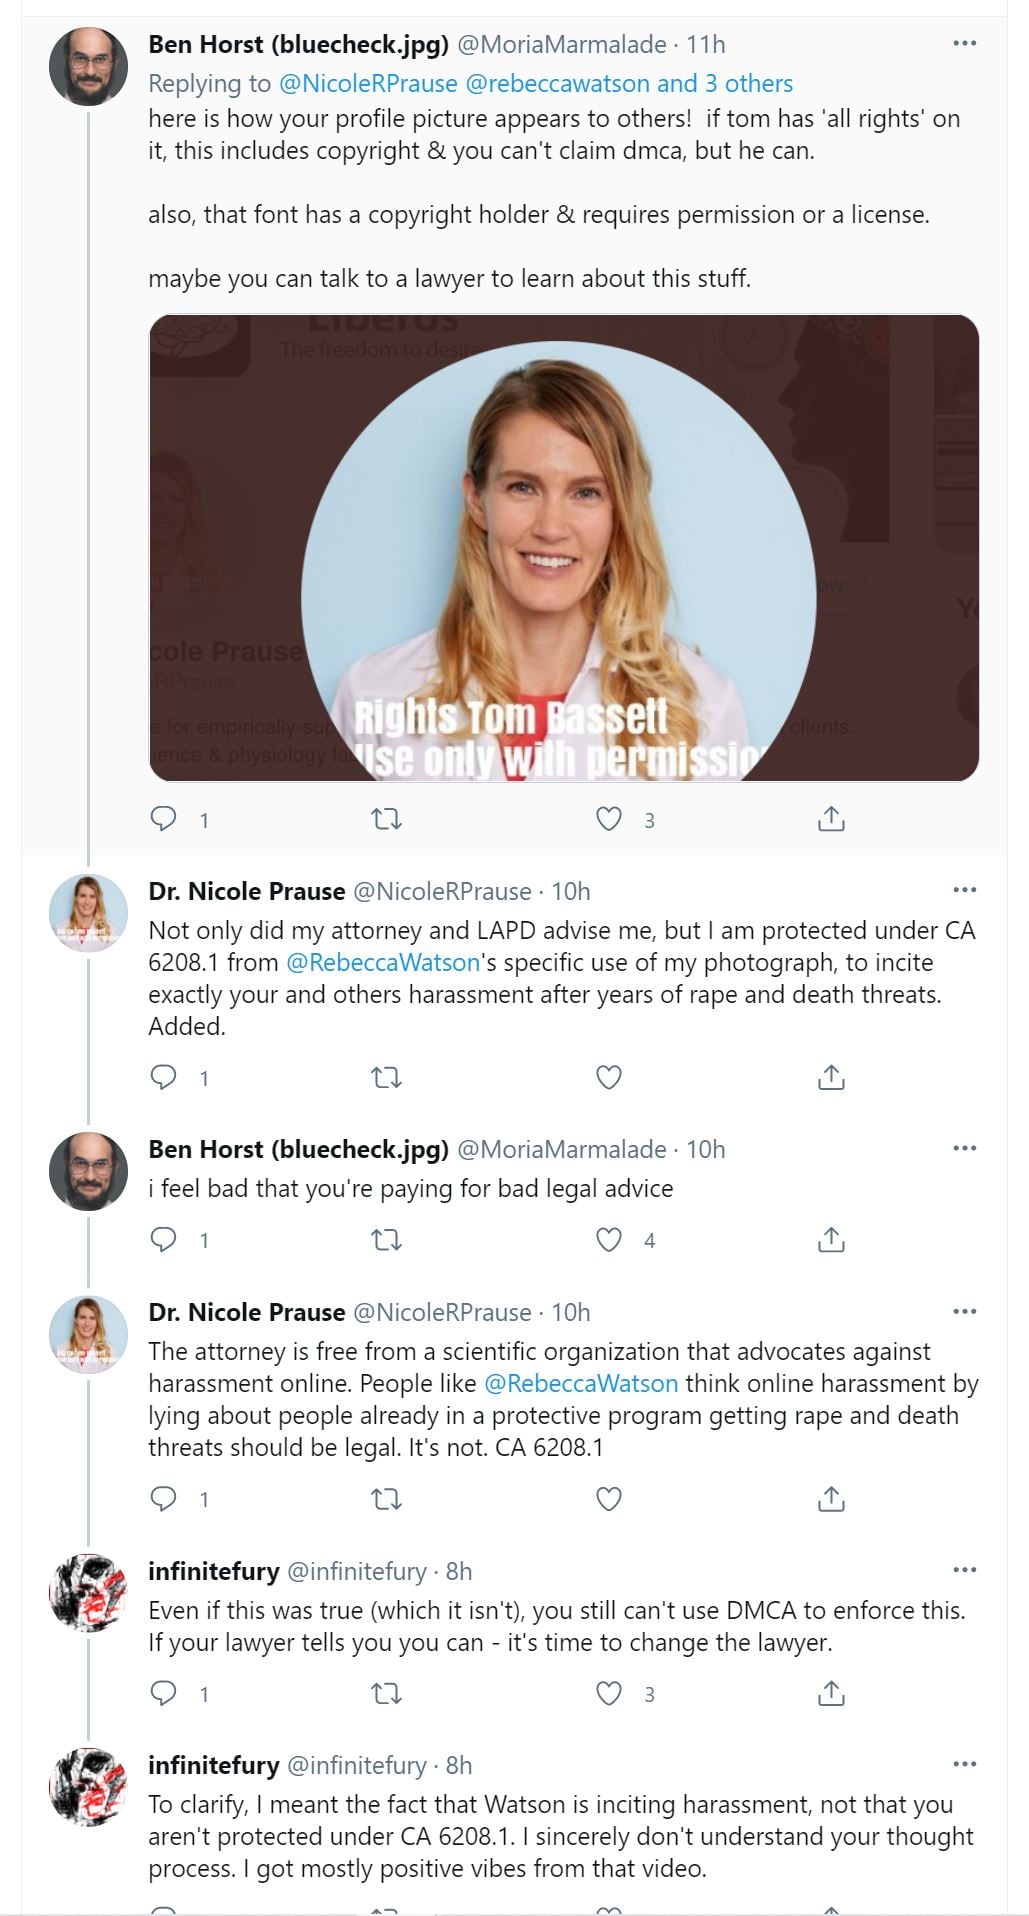Screen dimensions: 1029x1916
Task: Open more options on Ben Horst's first tweet
Action: pyautogui.click(x=964, y=44)
